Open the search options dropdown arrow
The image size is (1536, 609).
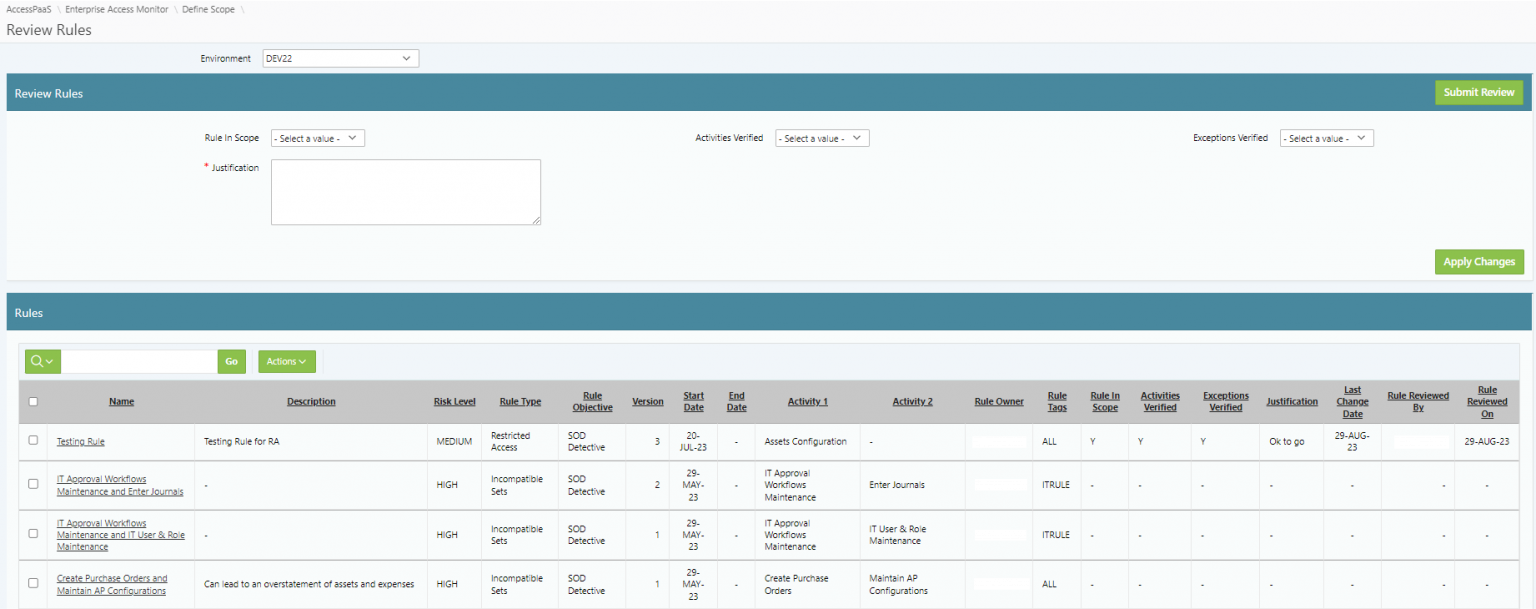coord(50,361)
